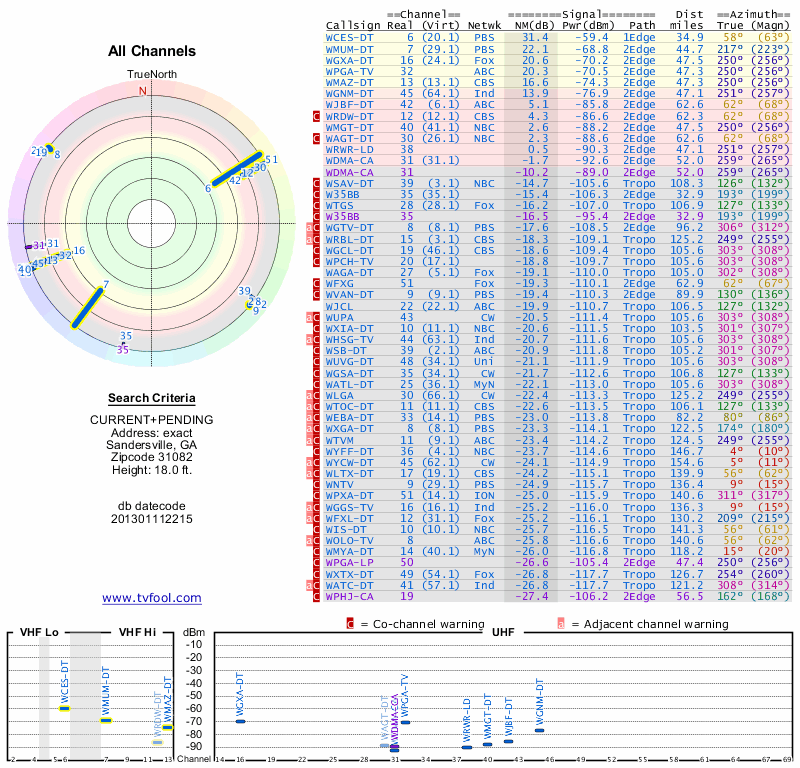The height and width of the screenshot is (768, 800).
Task: Select the WCES-DT callsign in the table
Action: (350, 37)
